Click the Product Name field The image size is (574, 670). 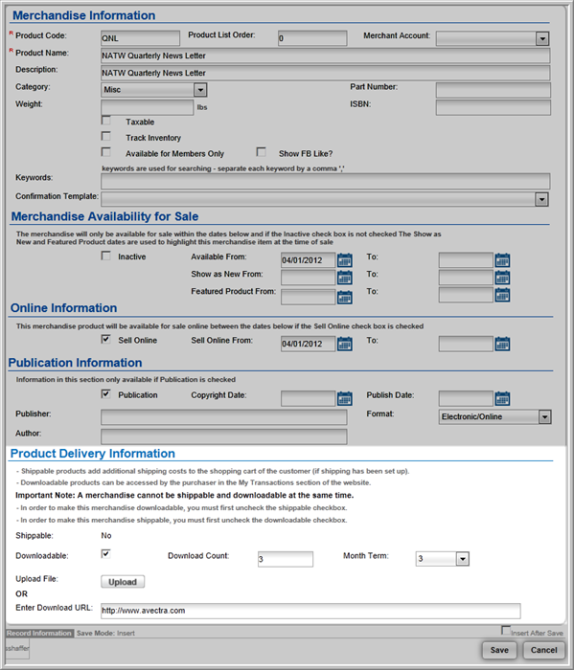[325, 56]
